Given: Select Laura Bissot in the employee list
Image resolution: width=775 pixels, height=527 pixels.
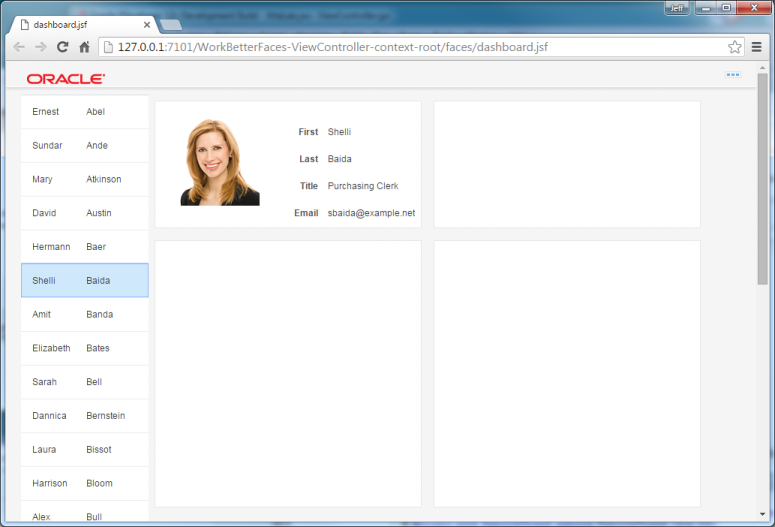Looking at the screenshot, I should tap(85, 449).
